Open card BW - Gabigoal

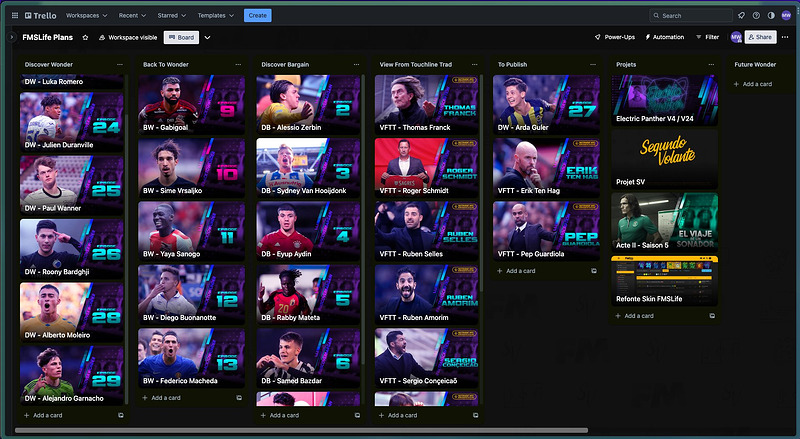point(191,105)
